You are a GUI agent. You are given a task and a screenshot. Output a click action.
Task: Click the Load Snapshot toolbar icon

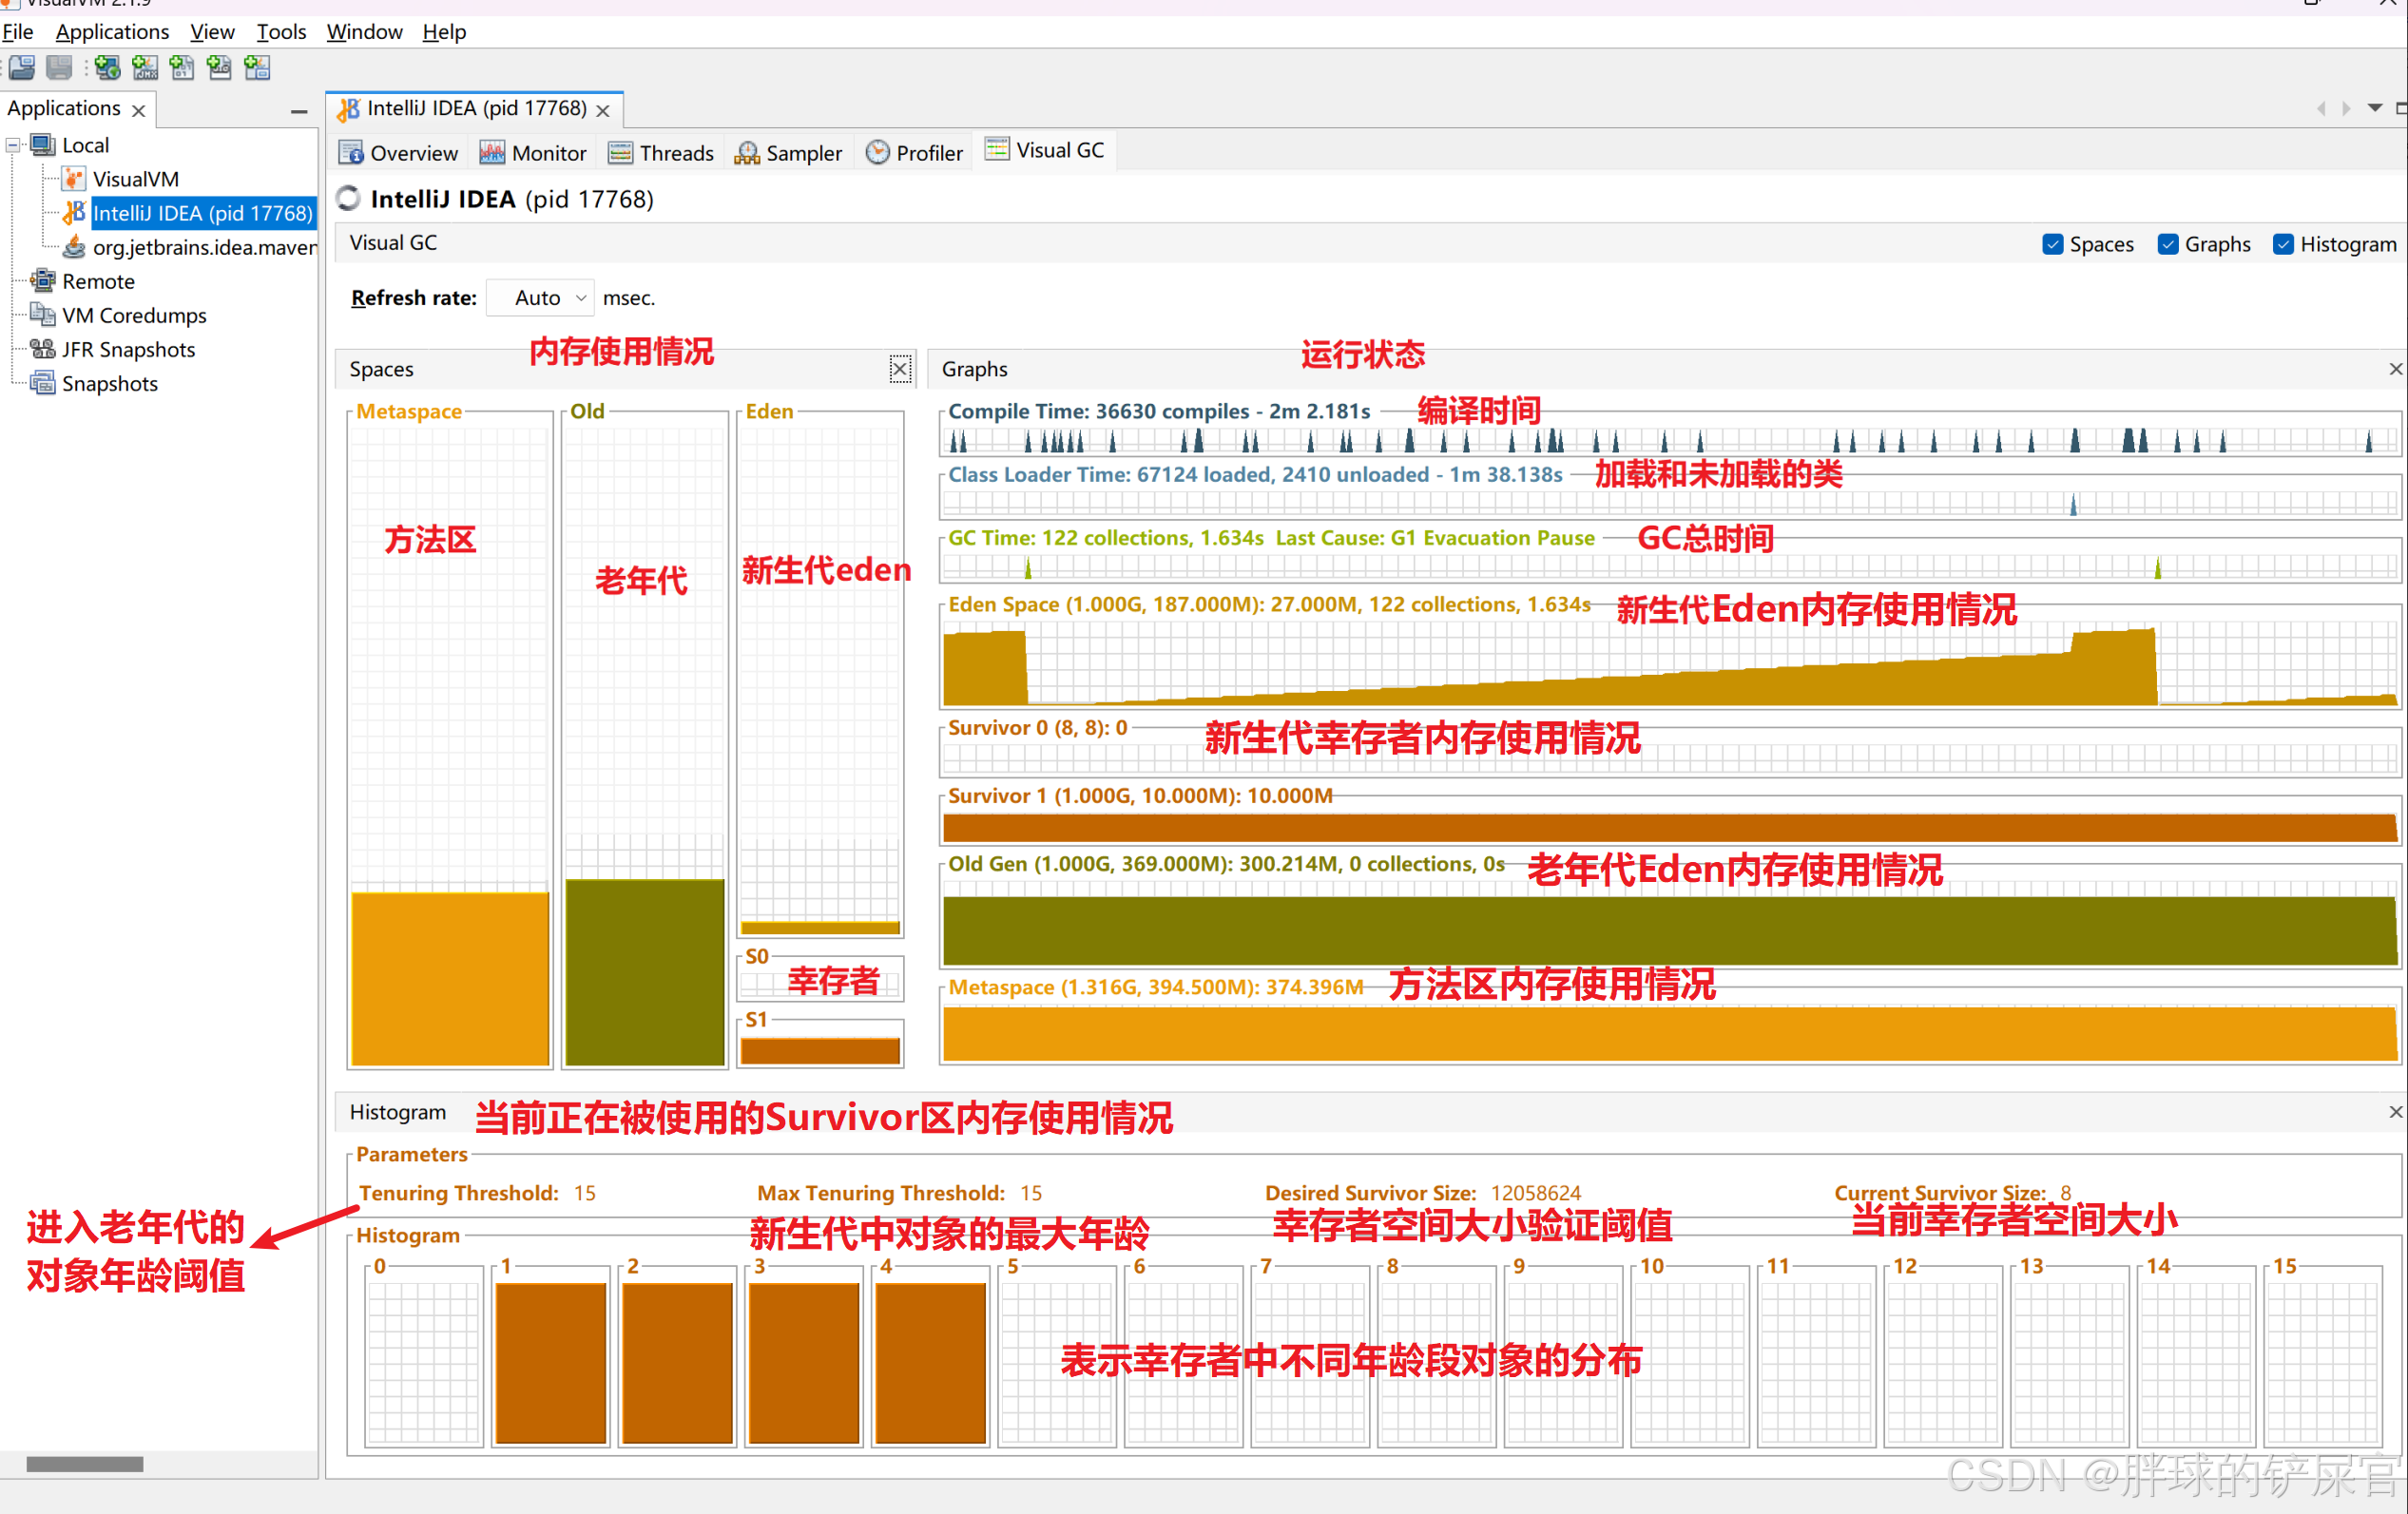(22, 68)
